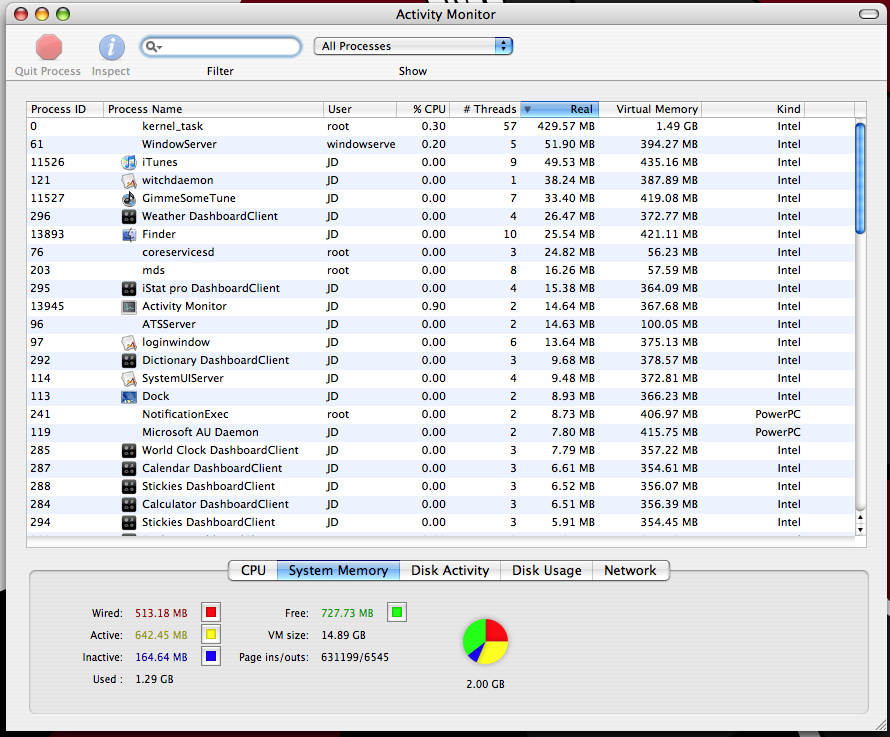The height and width of the screenshot is (737, 890).
Task: Click the iTunes app icon in list
Action: tap(129, 162)
